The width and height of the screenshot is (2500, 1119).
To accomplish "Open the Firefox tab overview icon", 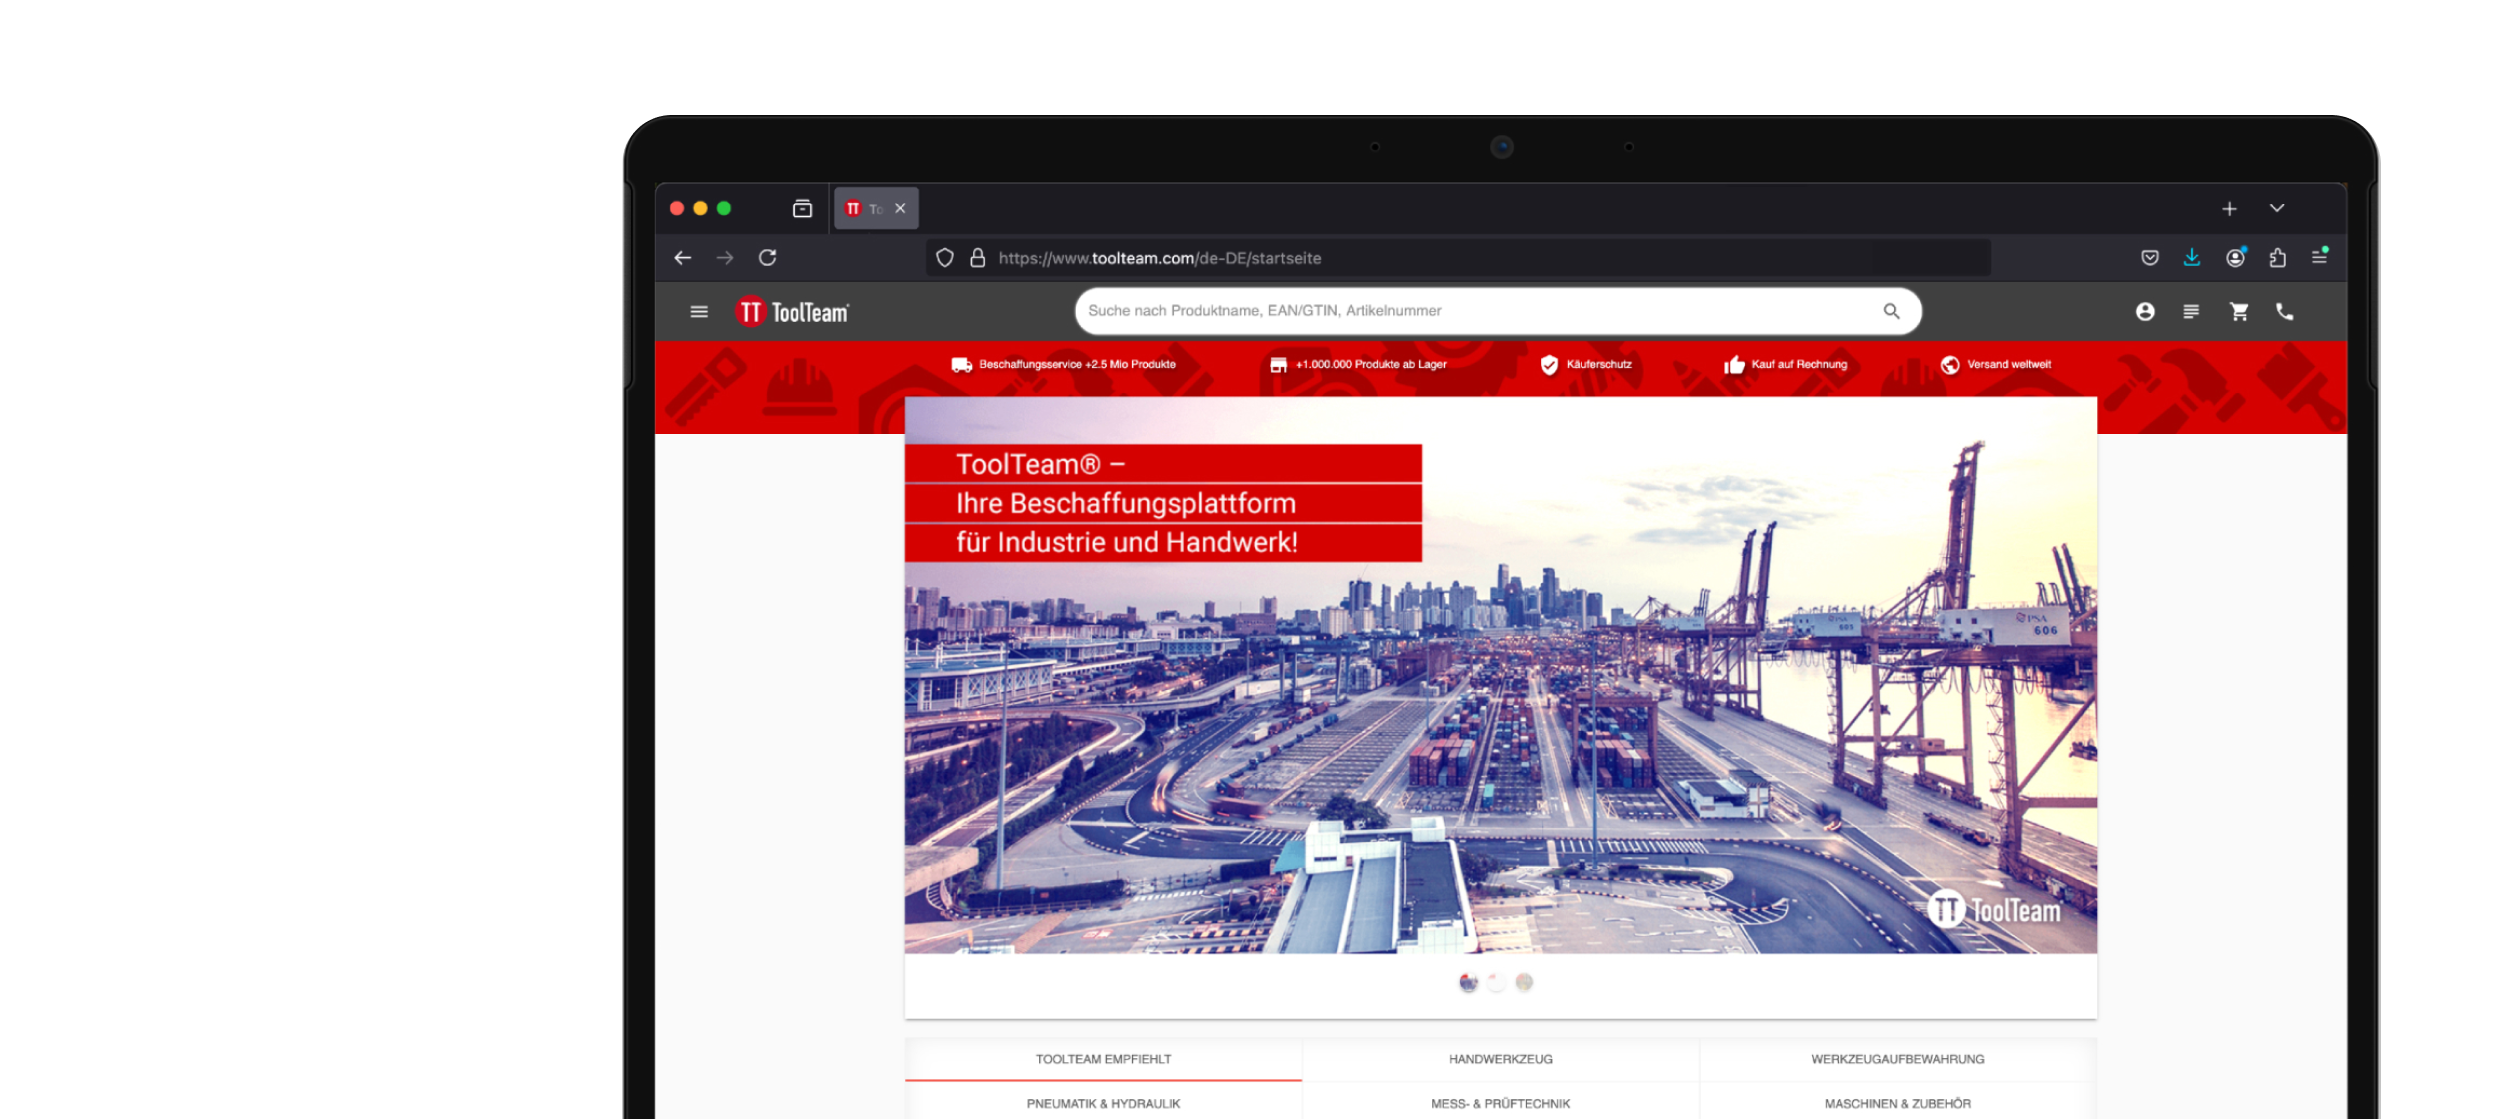I will tap(802, 208).
